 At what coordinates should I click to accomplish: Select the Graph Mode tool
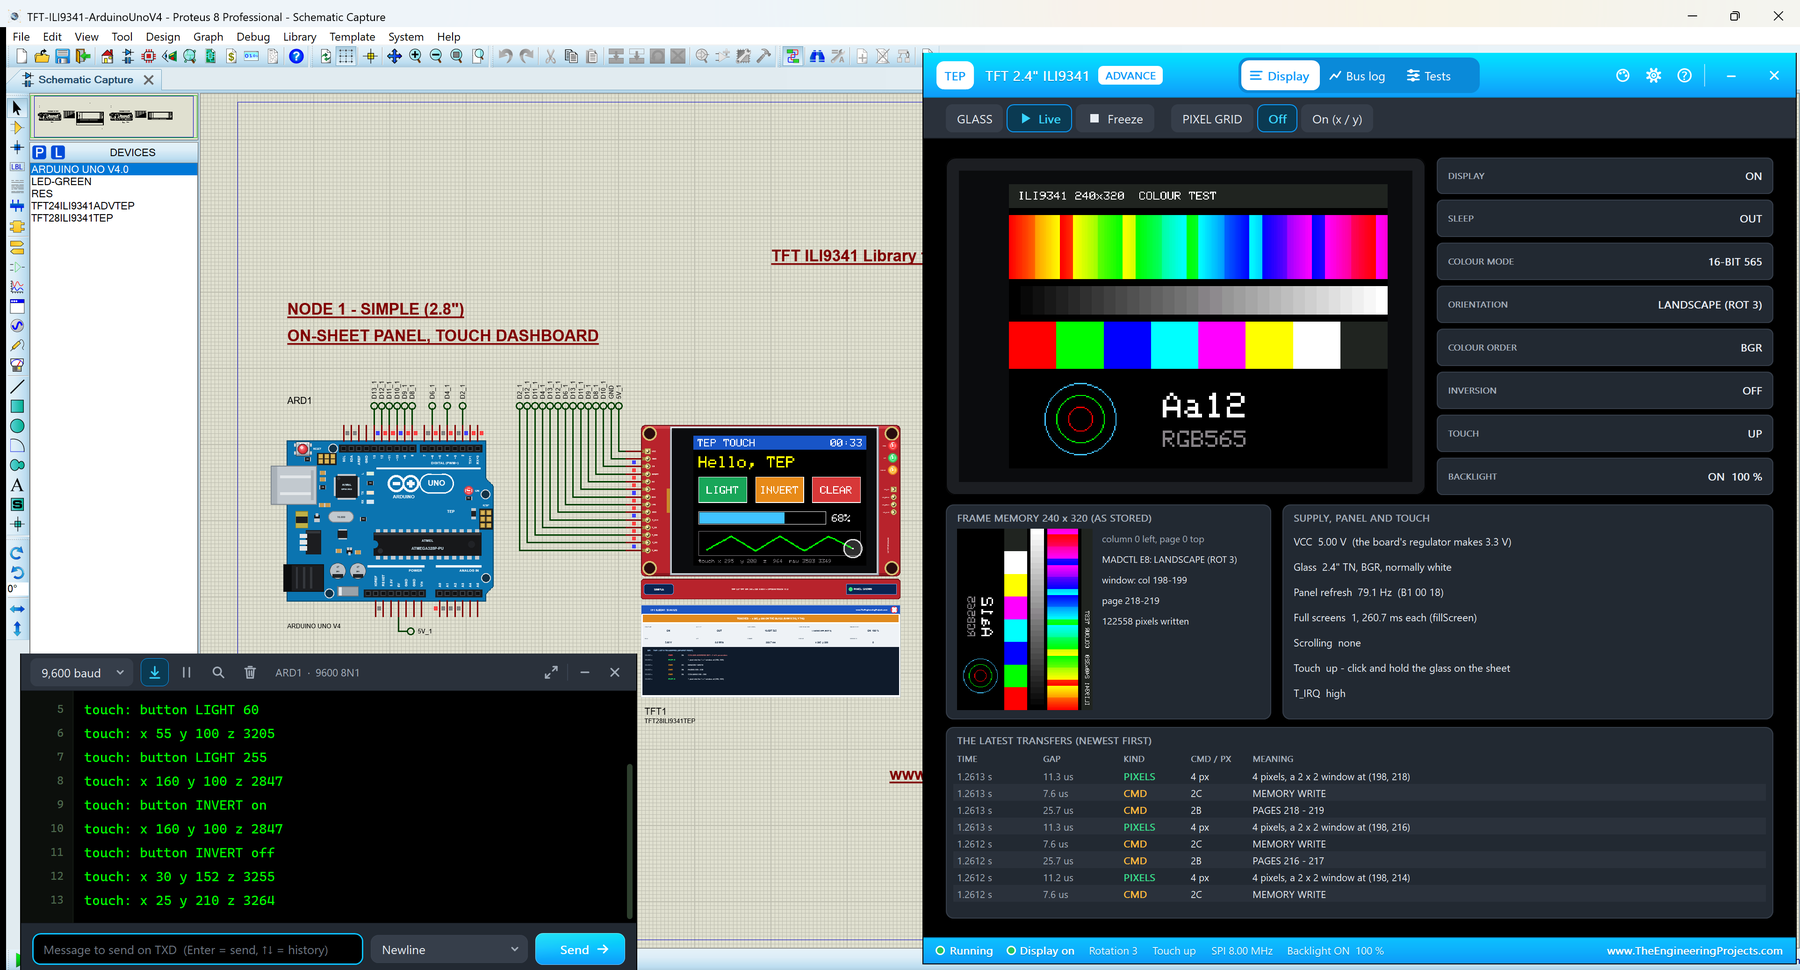pos(16,286)
